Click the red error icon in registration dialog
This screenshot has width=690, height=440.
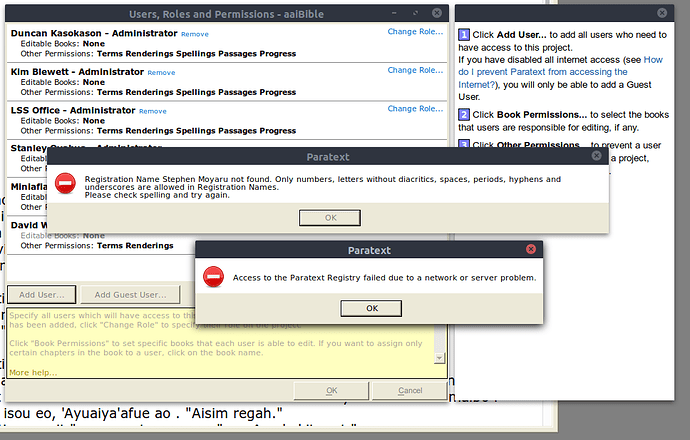point(65,183)
